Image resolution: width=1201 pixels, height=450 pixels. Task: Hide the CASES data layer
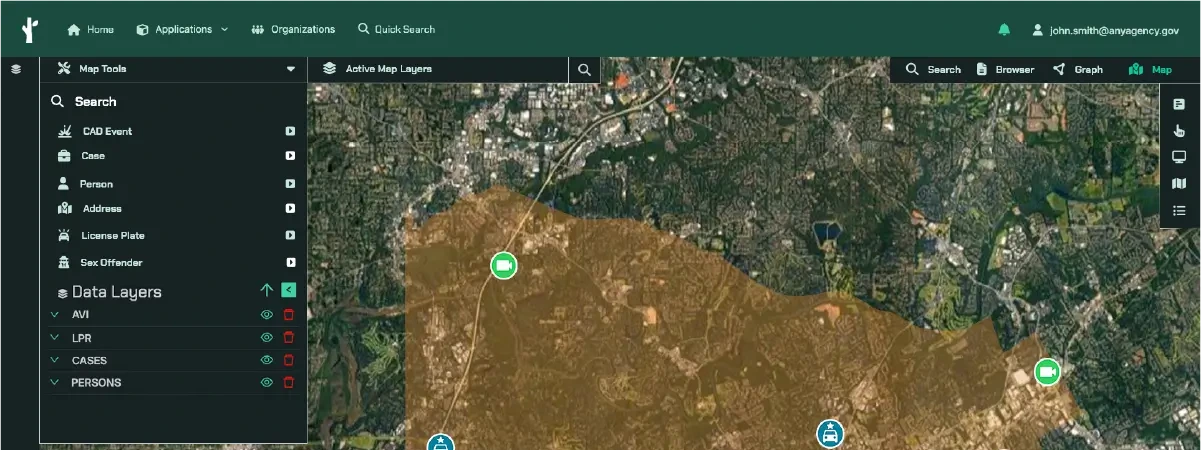267,360
